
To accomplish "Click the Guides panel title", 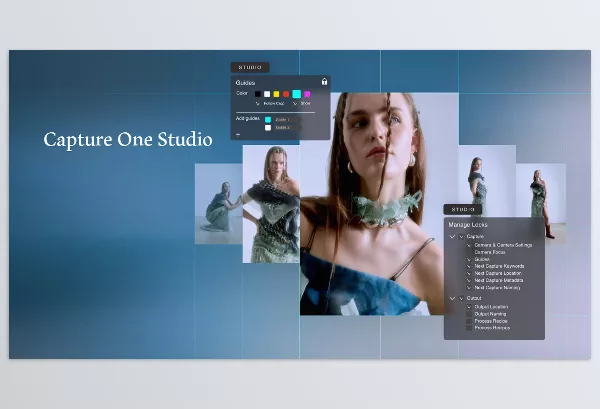I will (x=245, y=83).
